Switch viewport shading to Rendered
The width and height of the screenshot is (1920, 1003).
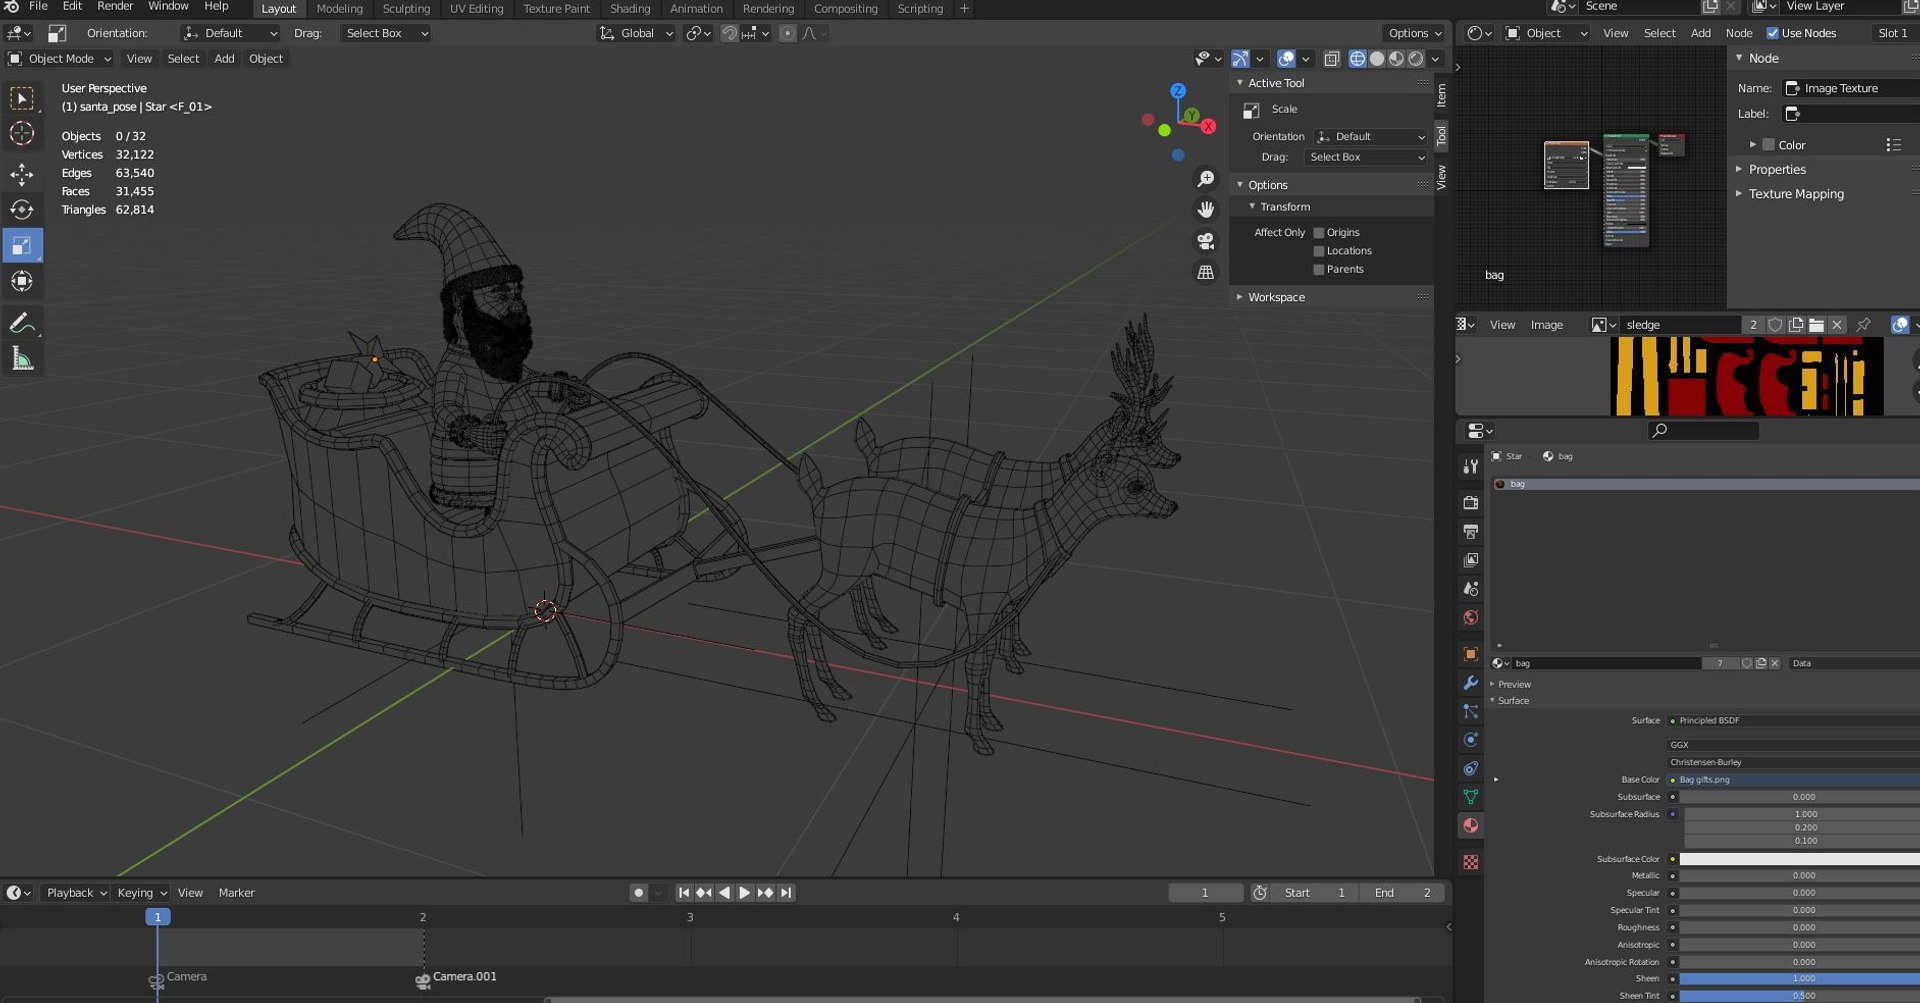1415,59
